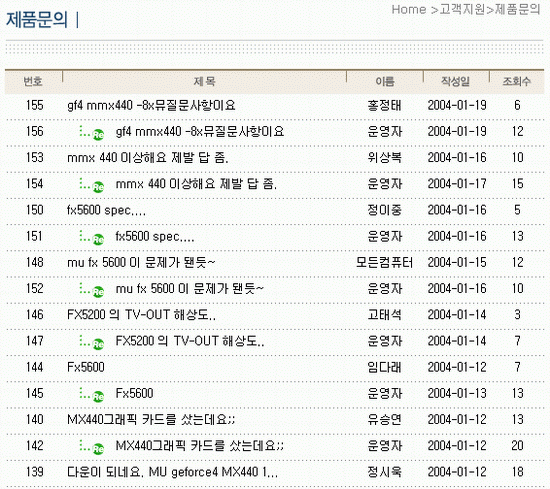550x489 pixels.
Task: Click the post number 150
Action: [35, 210]
